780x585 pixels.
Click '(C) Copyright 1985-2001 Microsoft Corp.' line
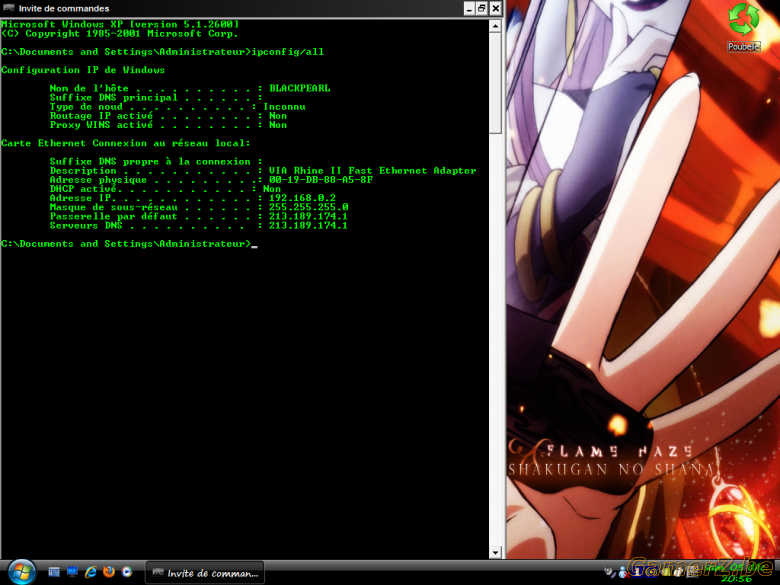120,34
